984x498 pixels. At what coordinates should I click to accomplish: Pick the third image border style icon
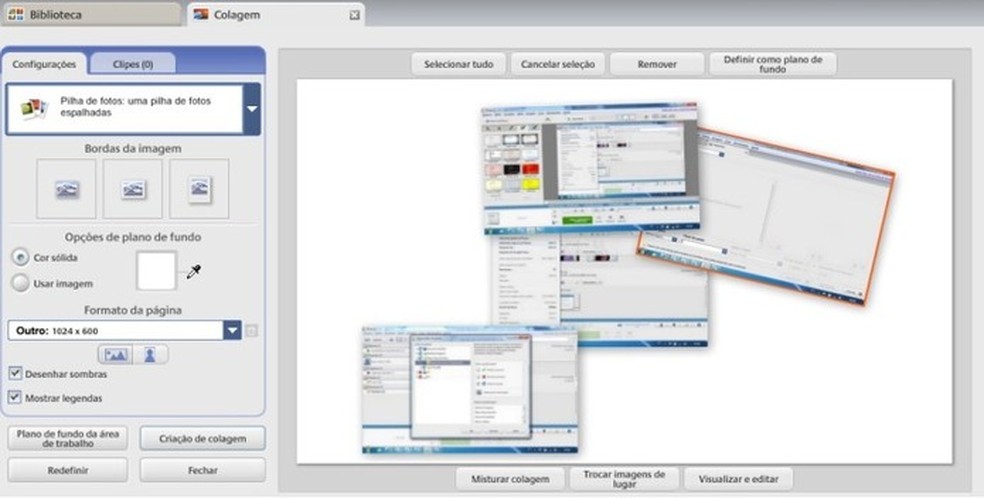pyautogui.click(x=199, y=189)
